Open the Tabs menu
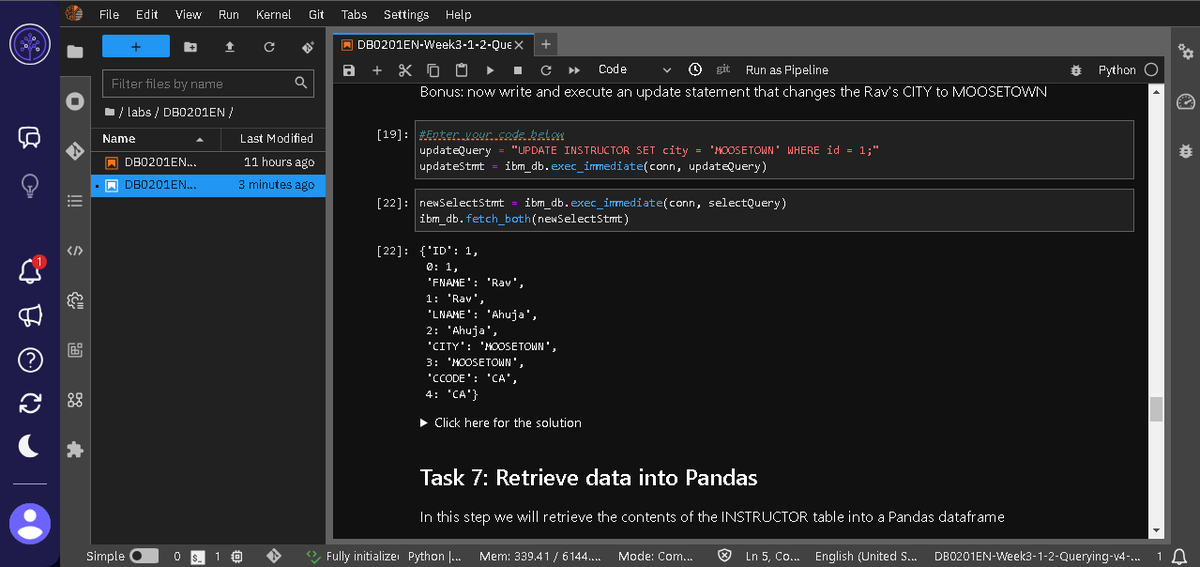The image size is (1200, 567). pyautogui.click(x=354, y=15)
